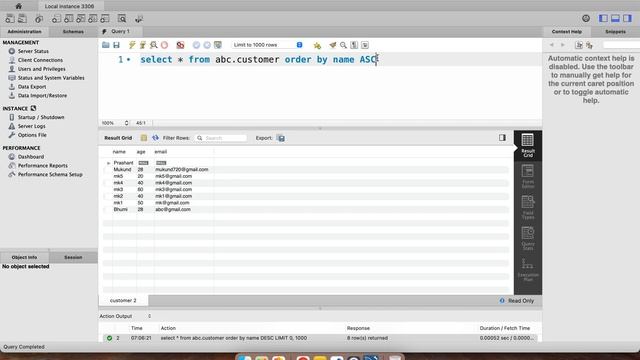
Task: Open Client Connections
Action: pyautogui.click(x=40, y=60)
